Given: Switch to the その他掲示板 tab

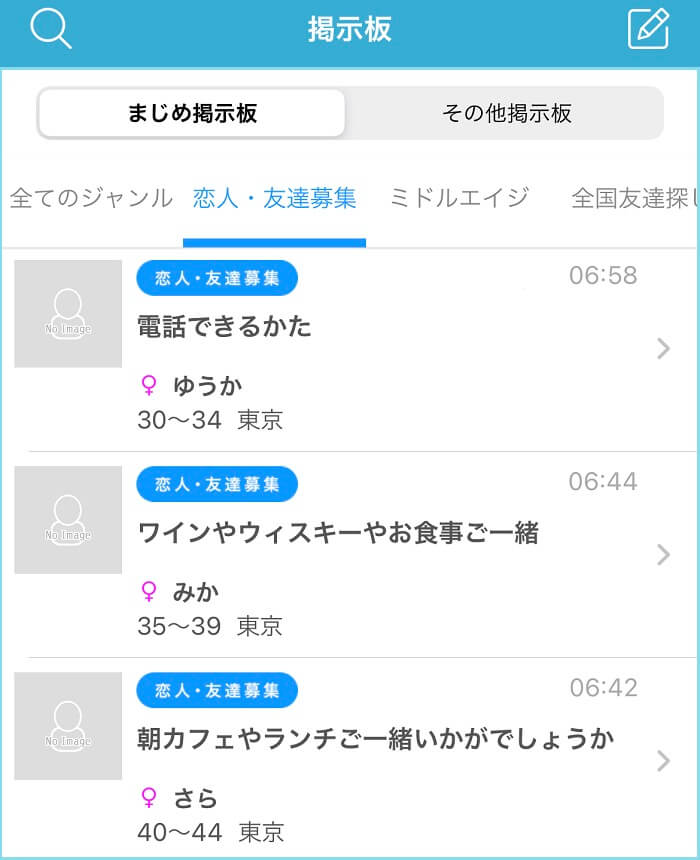Looking at the screenshot, I should coord(508,113).
